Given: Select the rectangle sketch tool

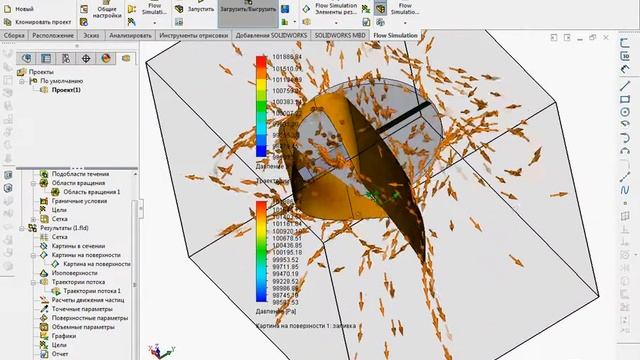Looking at the screenshot, I should point(625,99).
